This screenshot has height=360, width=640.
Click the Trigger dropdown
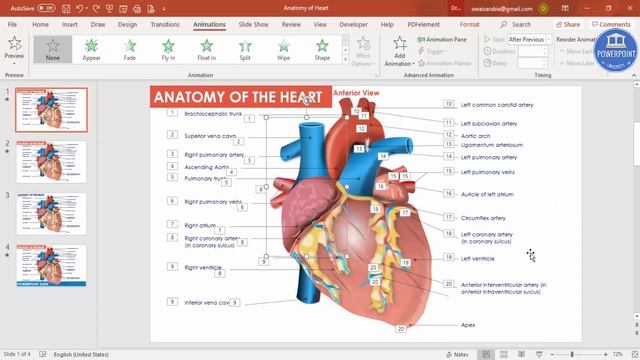[432, 51]
